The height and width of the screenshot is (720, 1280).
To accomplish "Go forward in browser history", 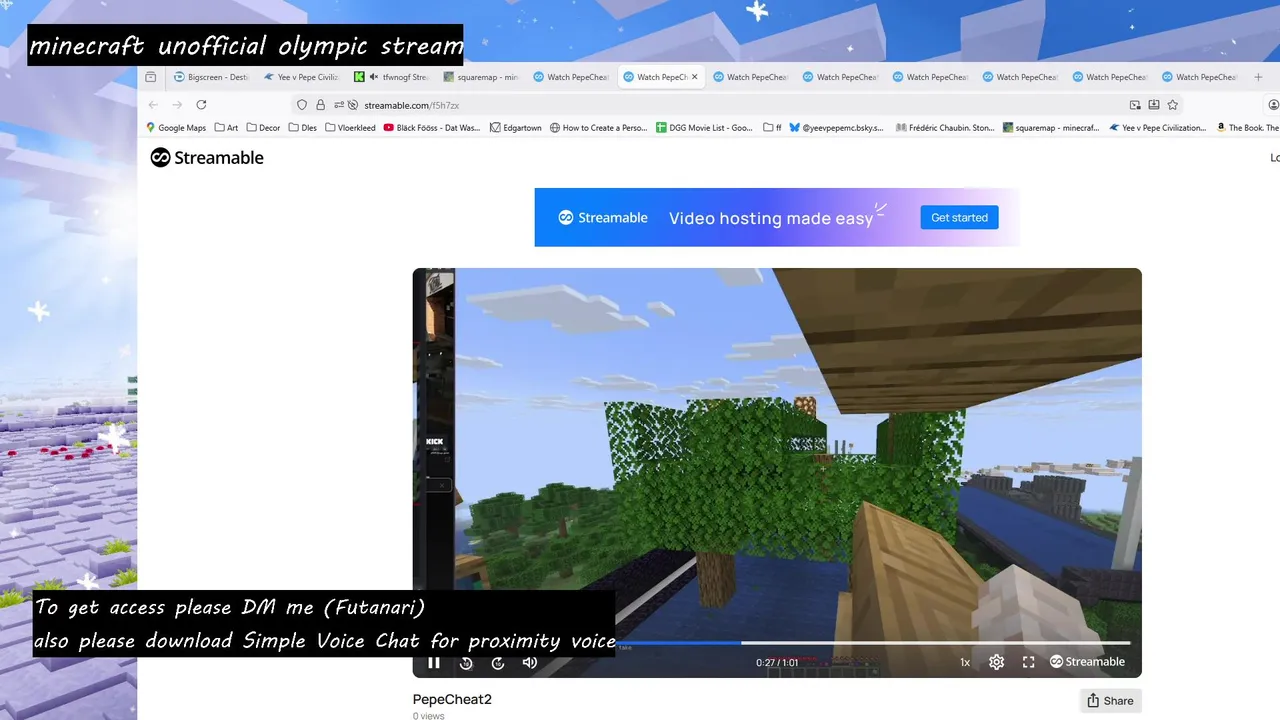I will 177,105.
